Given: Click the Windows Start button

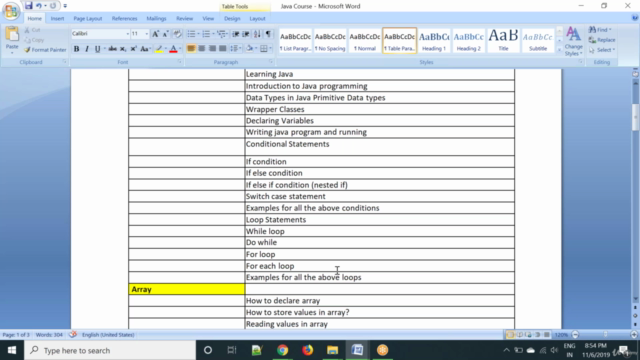Looking at the screenshot, I should click(x=12, y=350).
